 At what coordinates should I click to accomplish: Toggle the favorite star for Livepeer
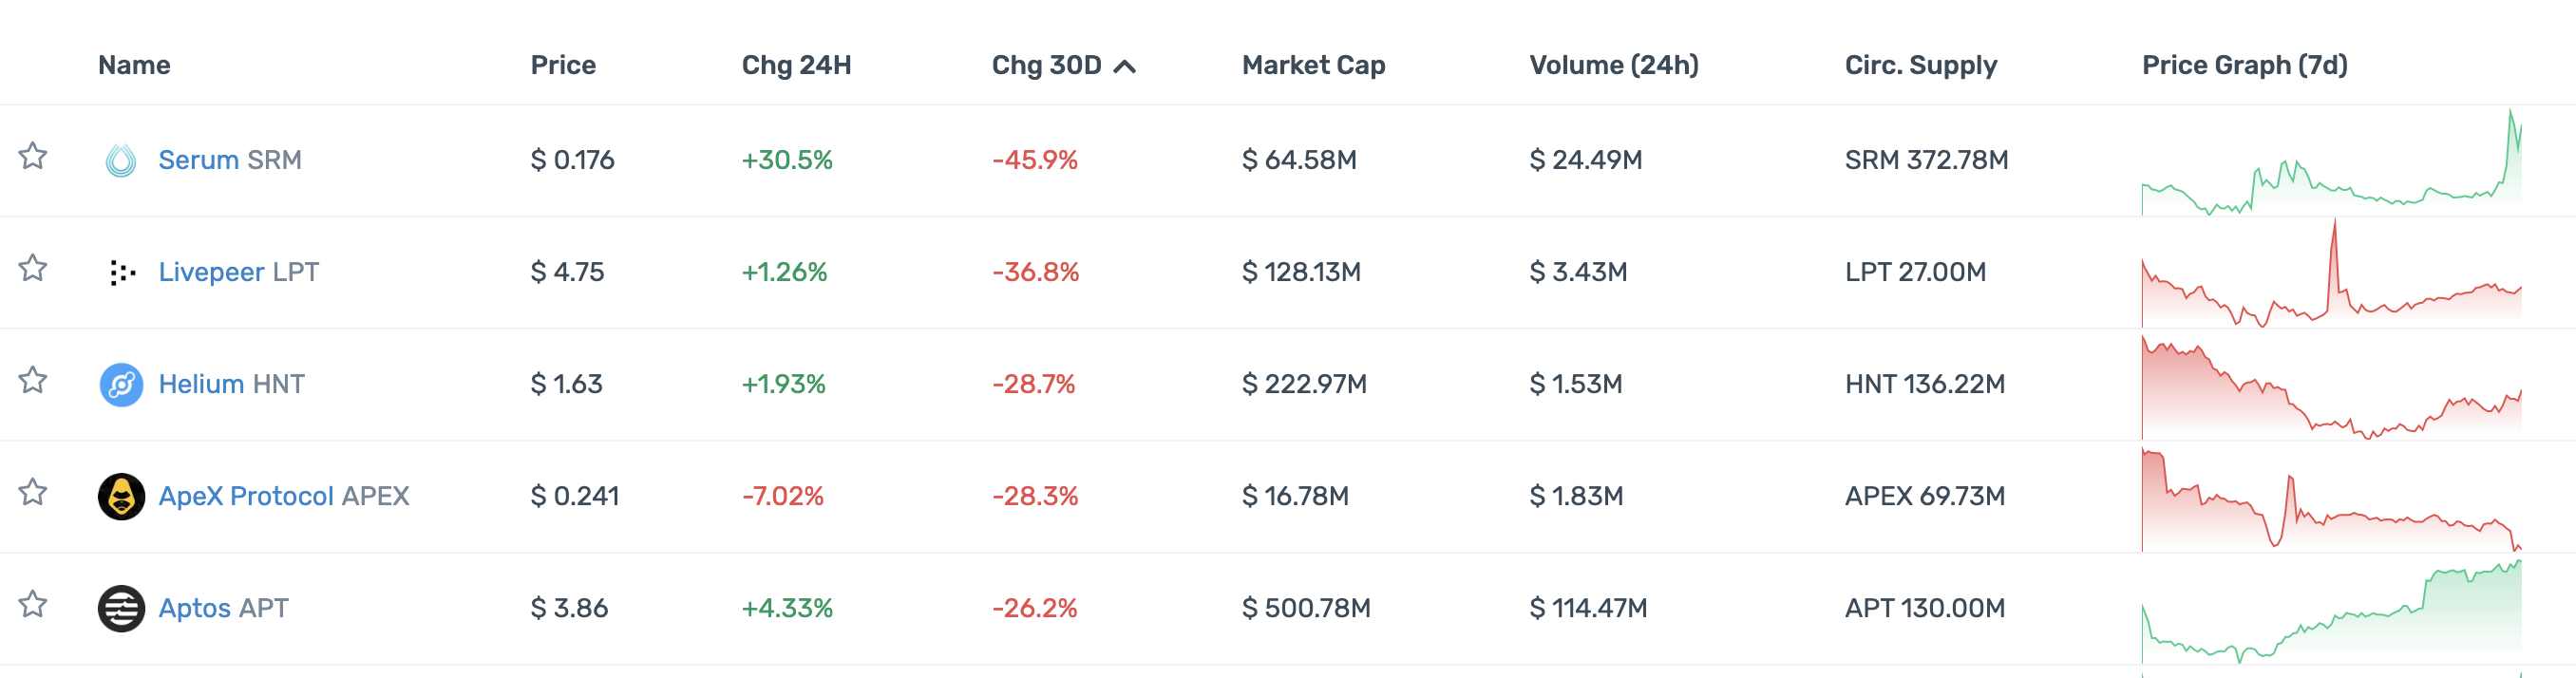pos(33,268)
